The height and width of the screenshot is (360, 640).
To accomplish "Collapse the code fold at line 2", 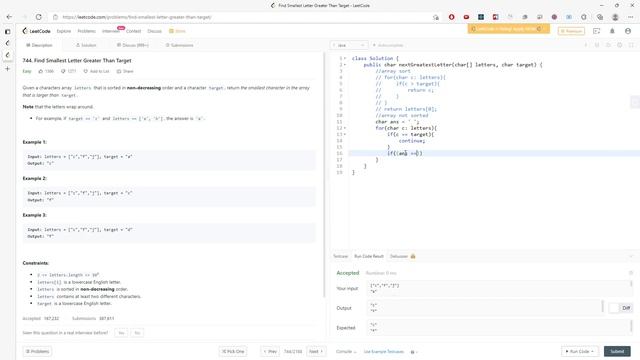I will point(345,64).
